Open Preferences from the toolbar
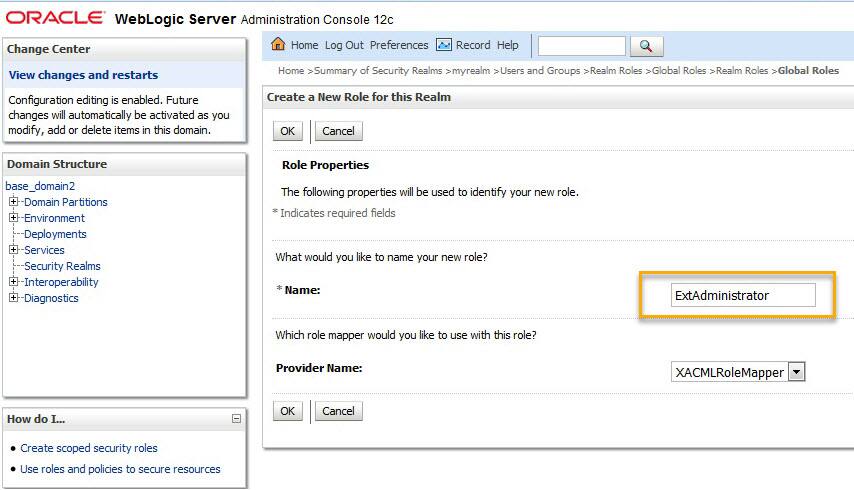Viewport: 854px width, 490px height. coord(399,45)
